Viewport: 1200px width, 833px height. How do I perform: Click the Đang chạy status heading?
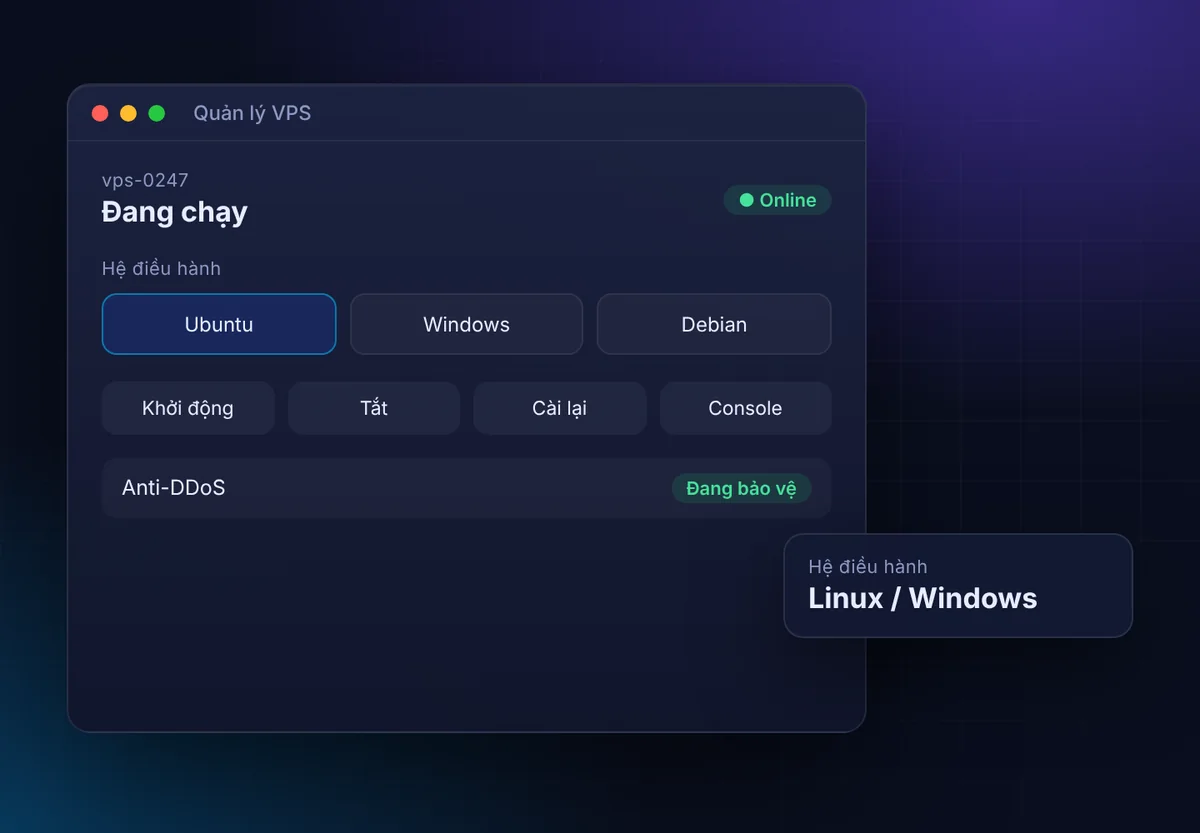(175, 212)
